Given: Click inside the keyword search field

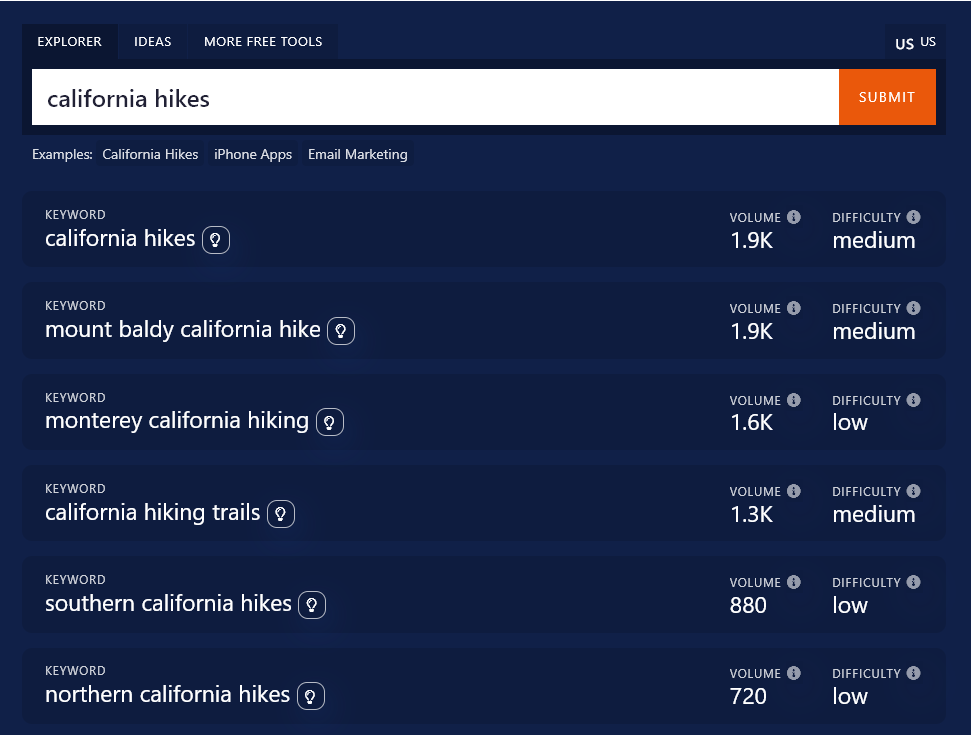Looking at the screenshot, I should 435,96.
